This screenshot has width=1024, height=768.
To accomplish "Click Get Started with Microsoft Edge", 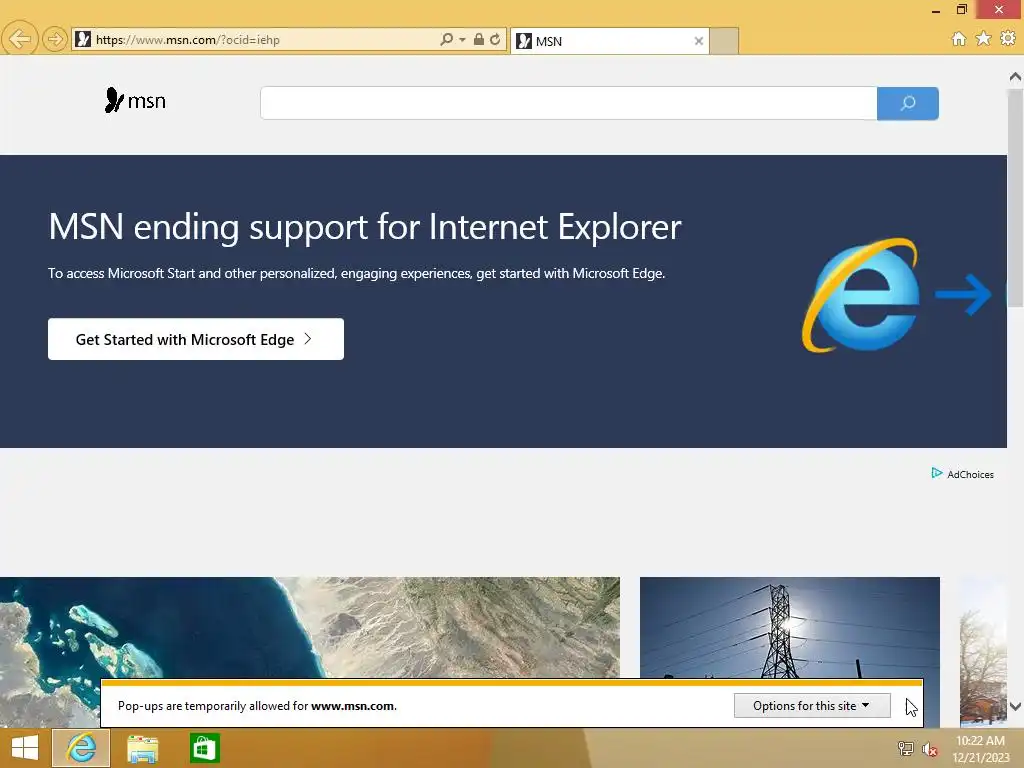I will pos(196,339).
